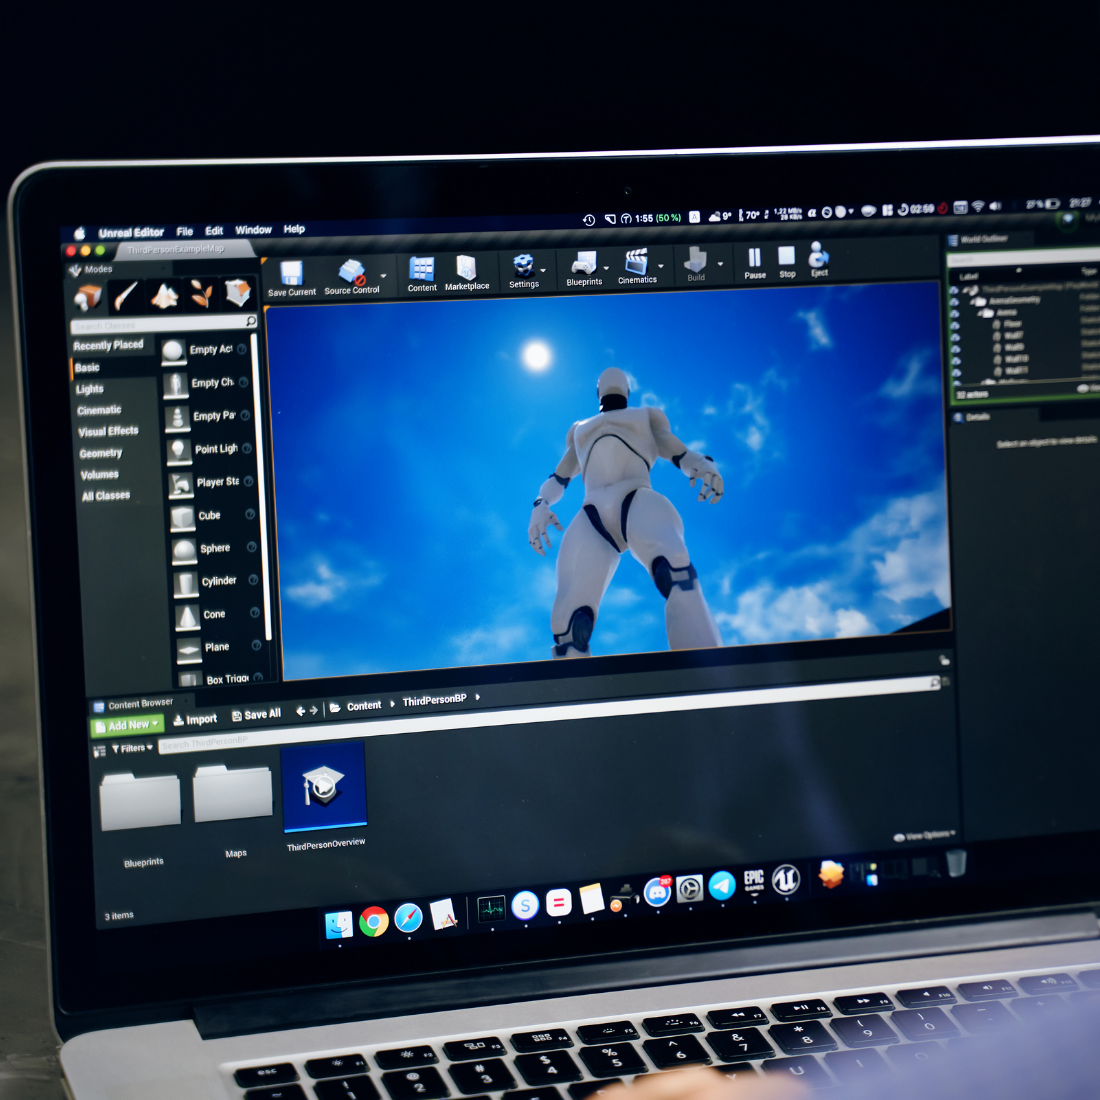Open the Marketplace from the toolbar
This screenshot has width=1100, height=1100.
pyautogui.click(x=466, y=268)
